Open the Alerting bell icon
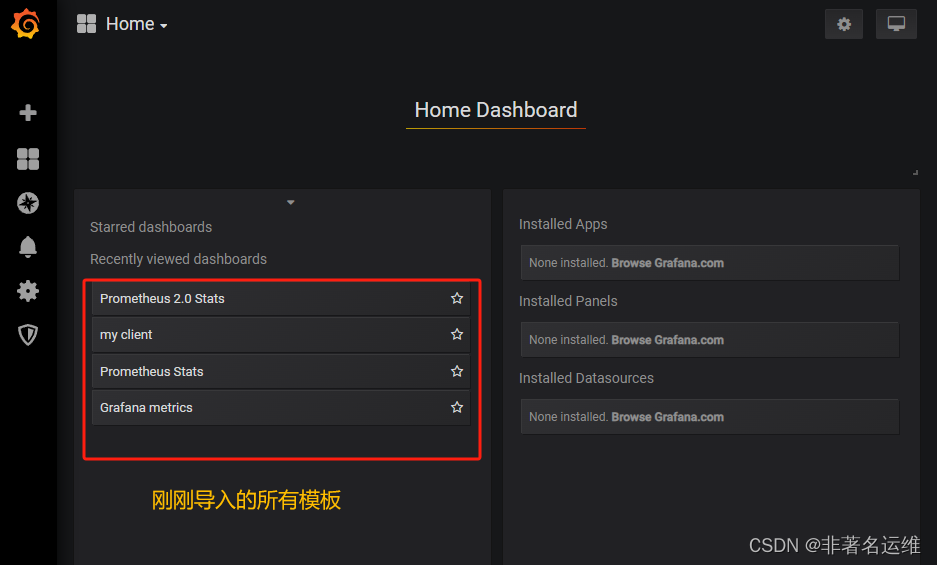This screenshot has width=937, height=565. [x=27, y=247]
